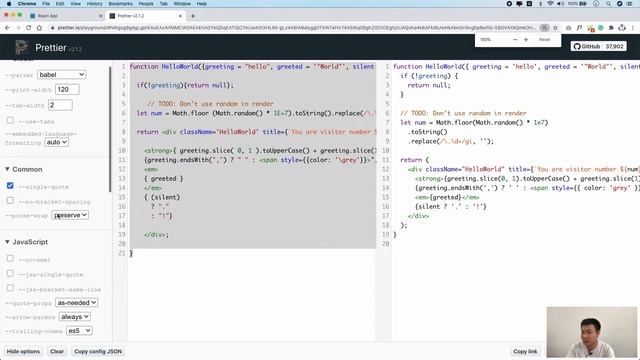Toggle --jsx-single-quote checkbox
The width and height of the screenshot is (640, 360).
click(x=10, y=273)
